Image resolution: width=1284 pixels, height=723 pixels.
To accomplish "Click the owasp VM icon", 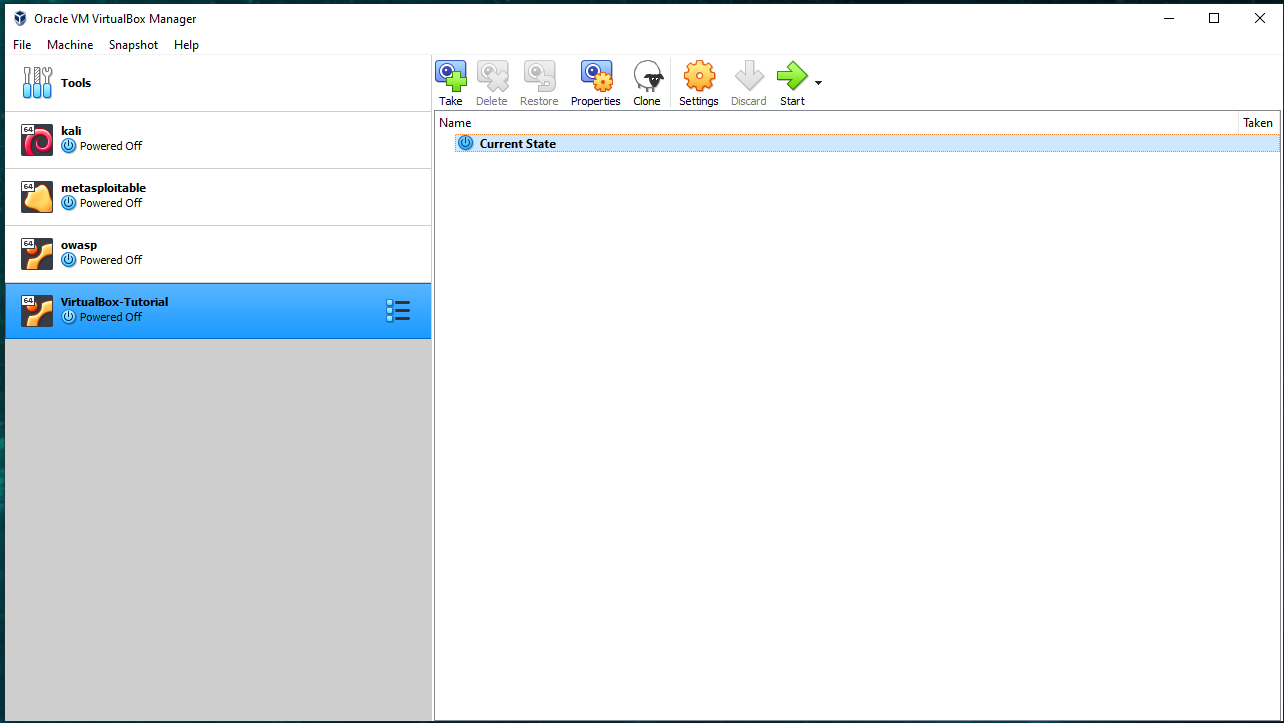I will pos(37,254).
